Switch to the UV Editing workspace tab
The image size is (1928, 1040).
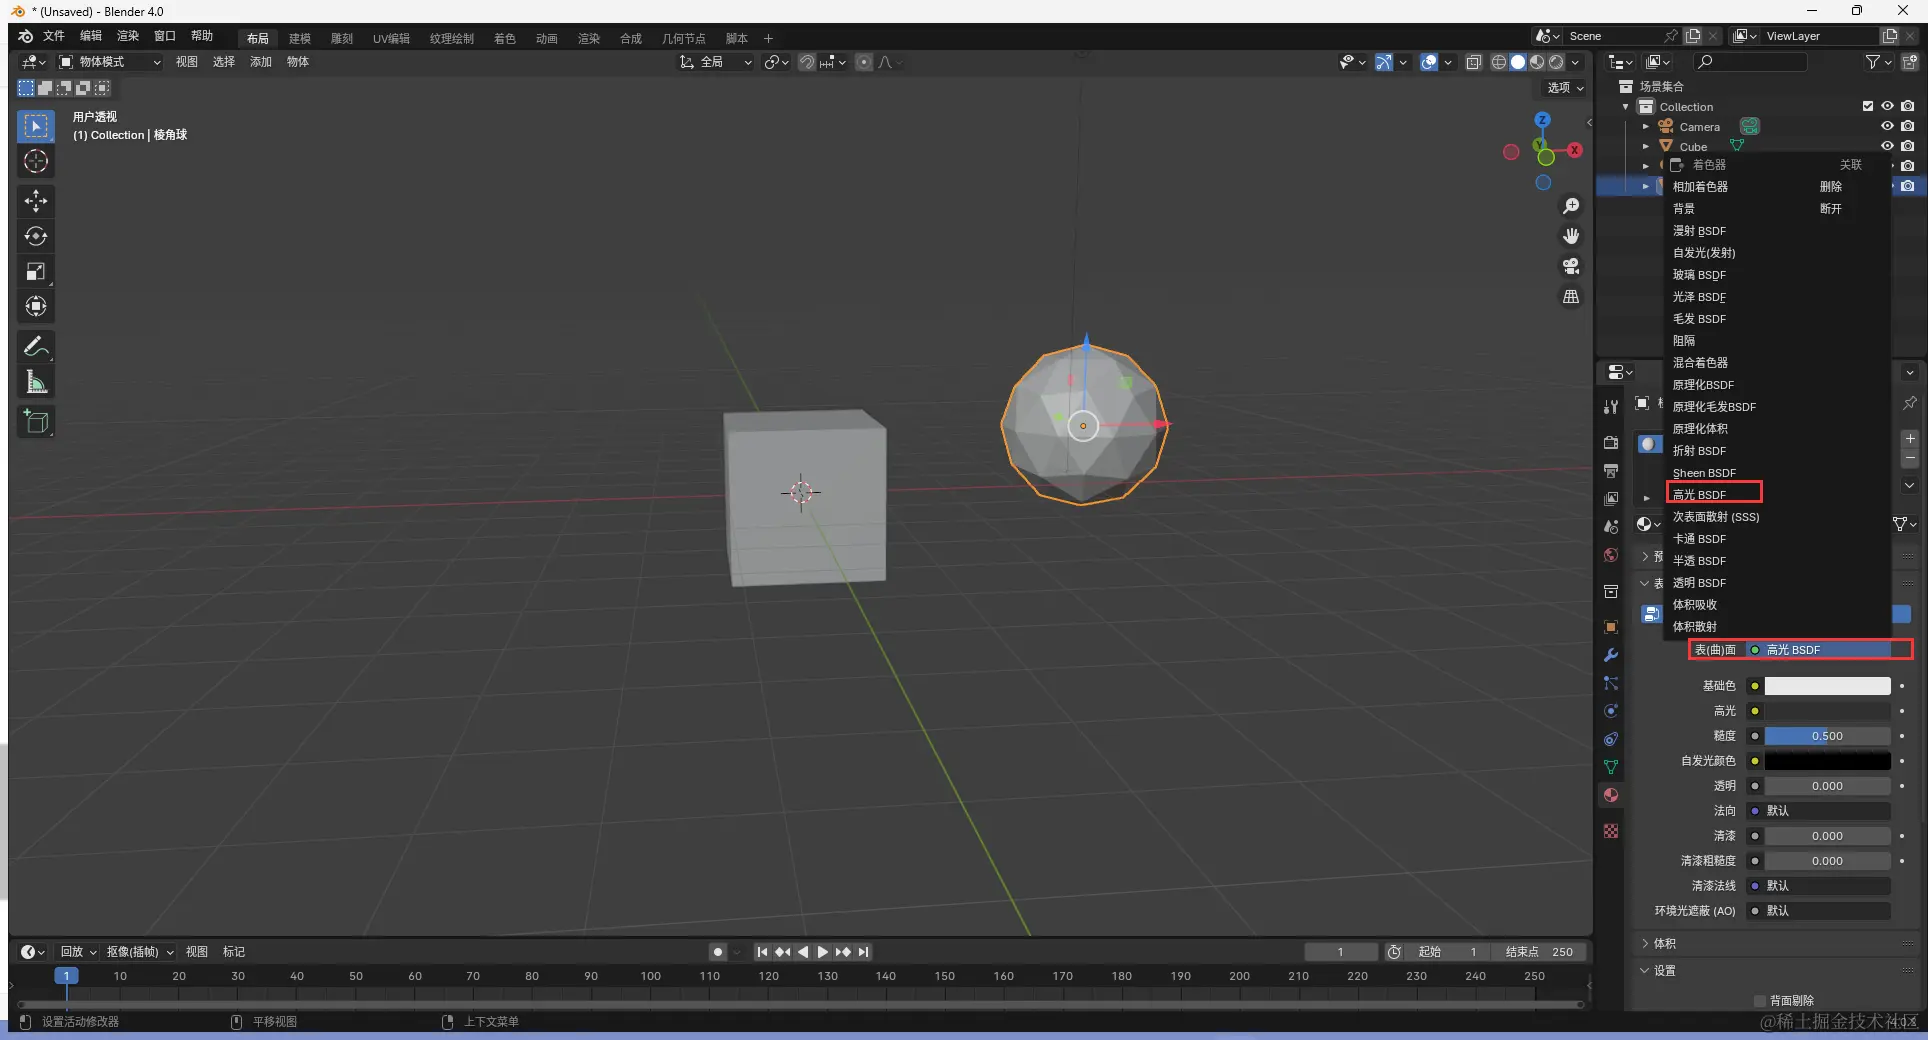(x=391, y=38)
